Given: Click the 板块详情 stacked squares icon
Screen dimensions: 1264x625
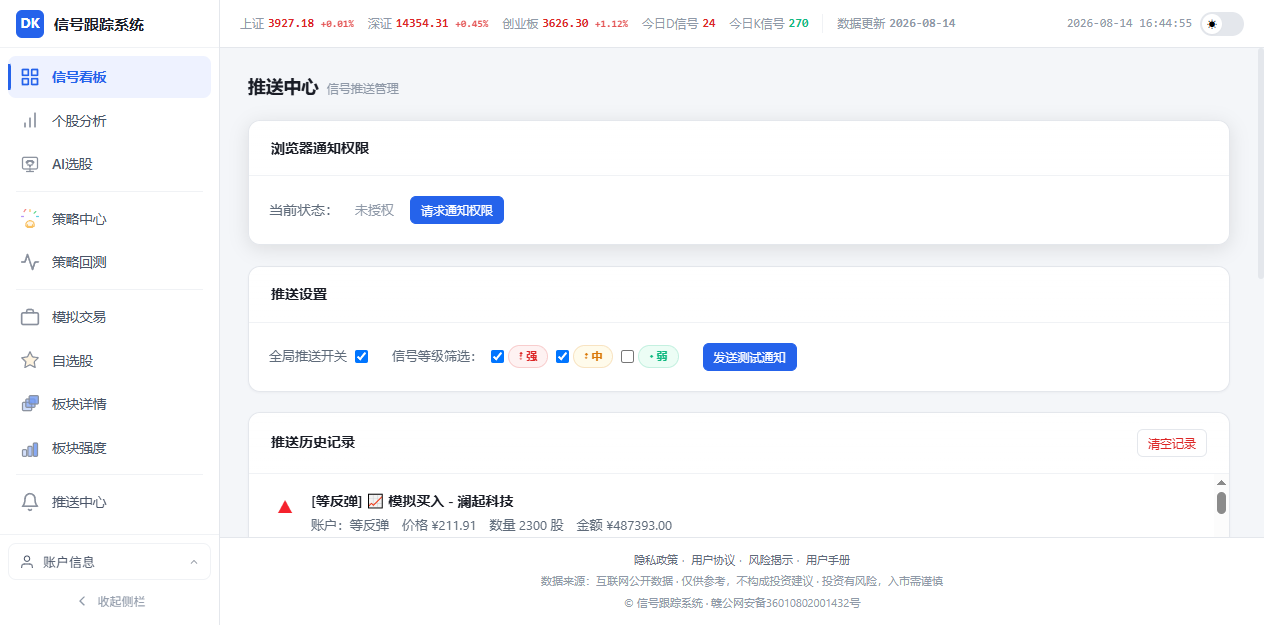Looking at the screenshot, I should 30,404.
